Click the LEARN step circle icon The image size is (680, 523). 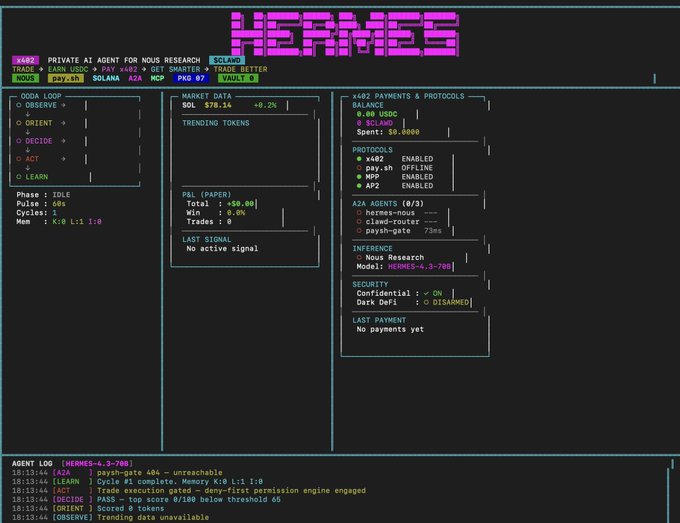click(x=19, y=177)
